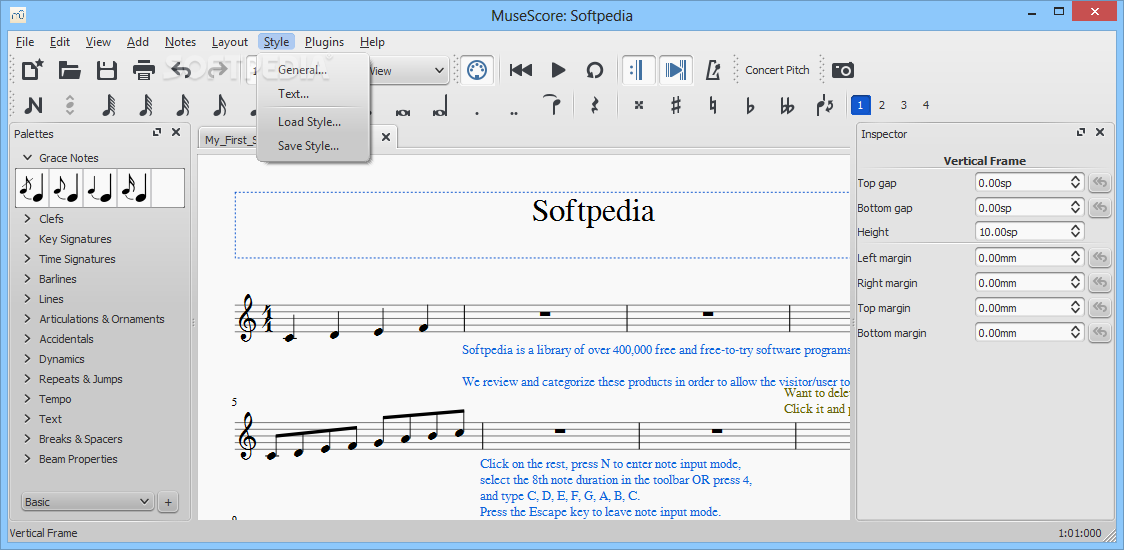Expand the Dynamics palette
Screen dimensions: 1124x550
pyautogui.click(x=27, y=359)
